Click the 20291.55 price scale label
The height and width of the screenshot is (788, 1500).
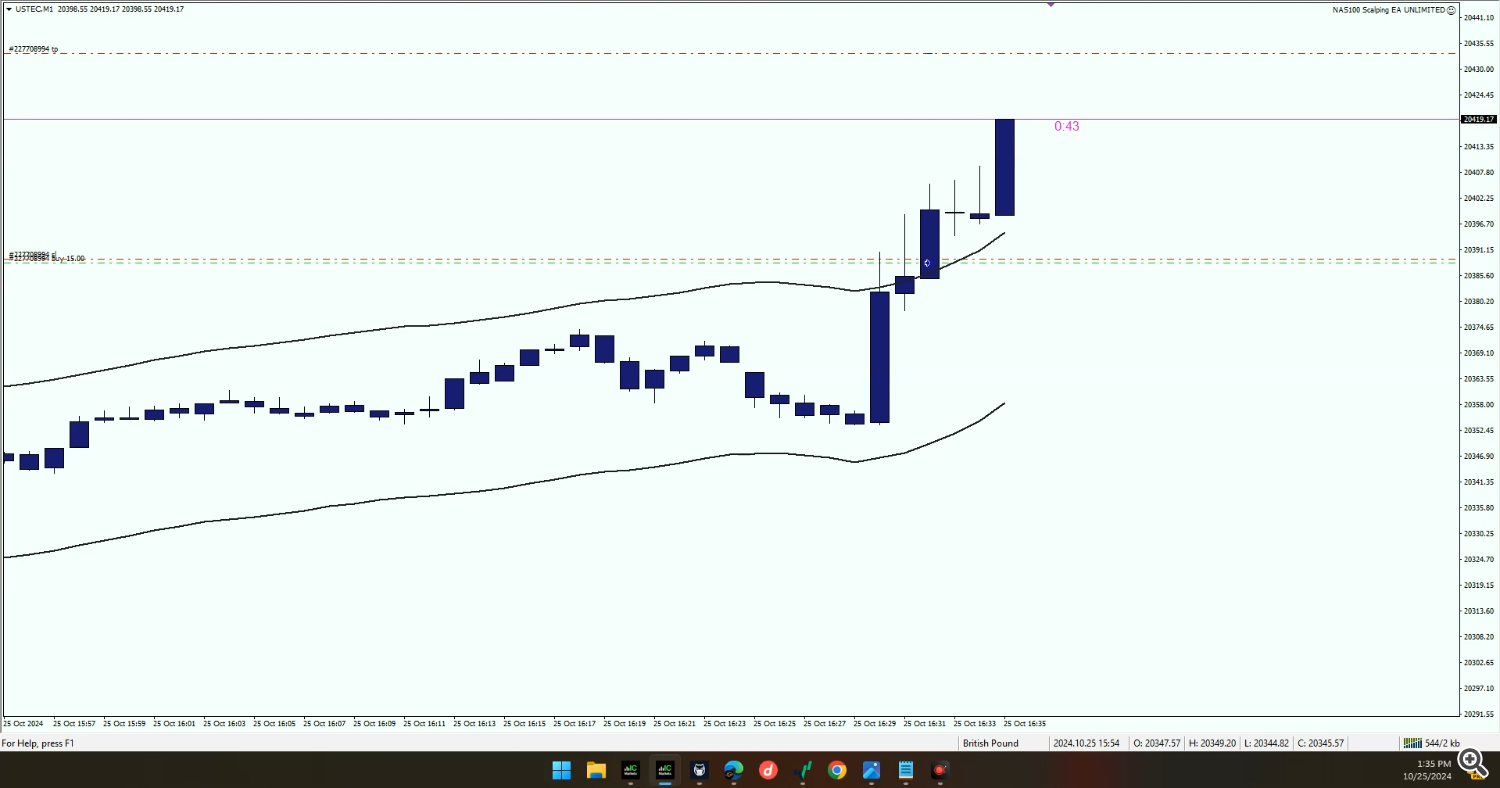1479,714
